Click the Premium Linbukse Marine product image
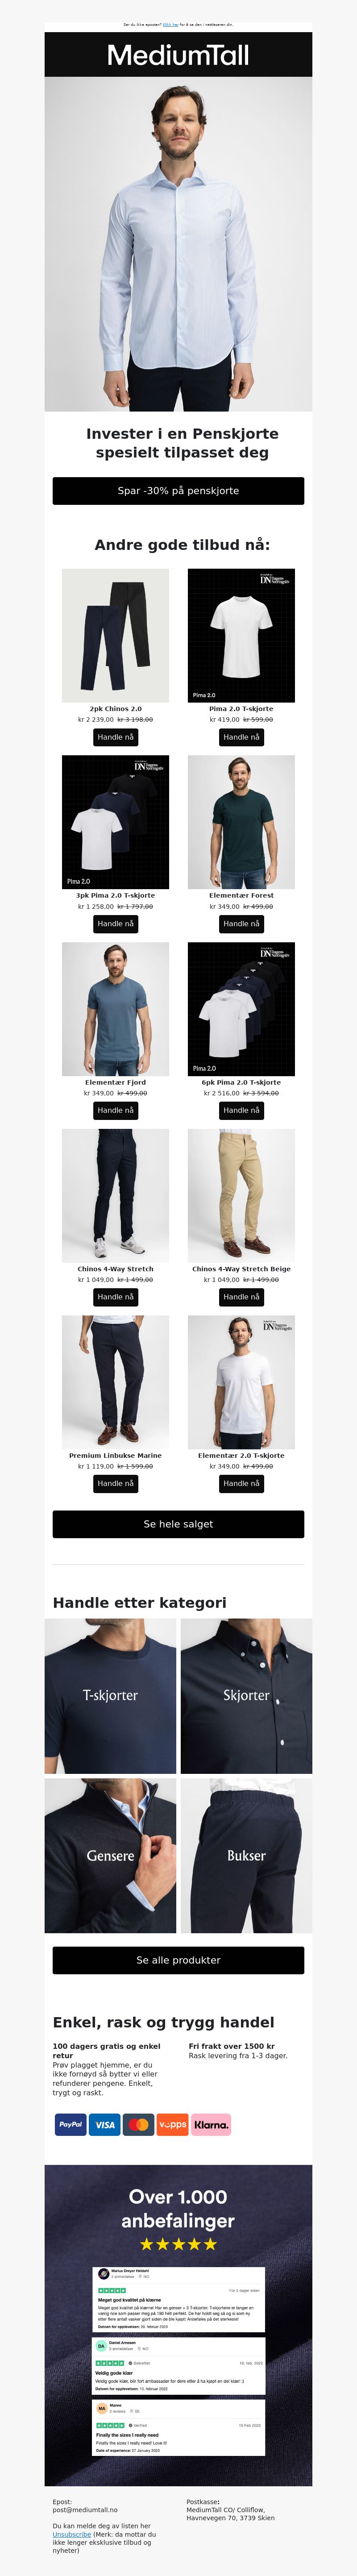This screenshot has width=357, height=2576. (115, 1382)
